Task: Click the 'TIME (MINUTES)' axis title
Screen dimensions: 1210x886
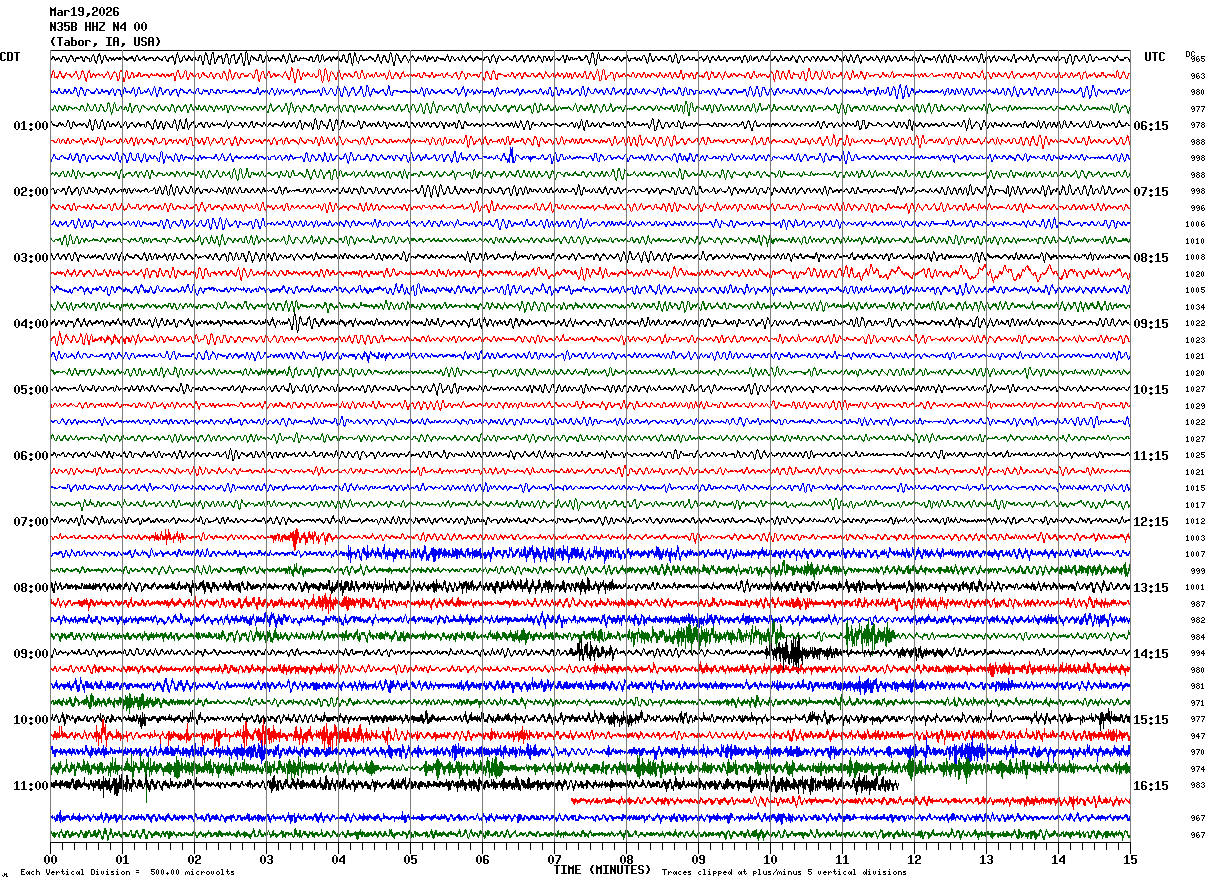Action: pos(602,870)
